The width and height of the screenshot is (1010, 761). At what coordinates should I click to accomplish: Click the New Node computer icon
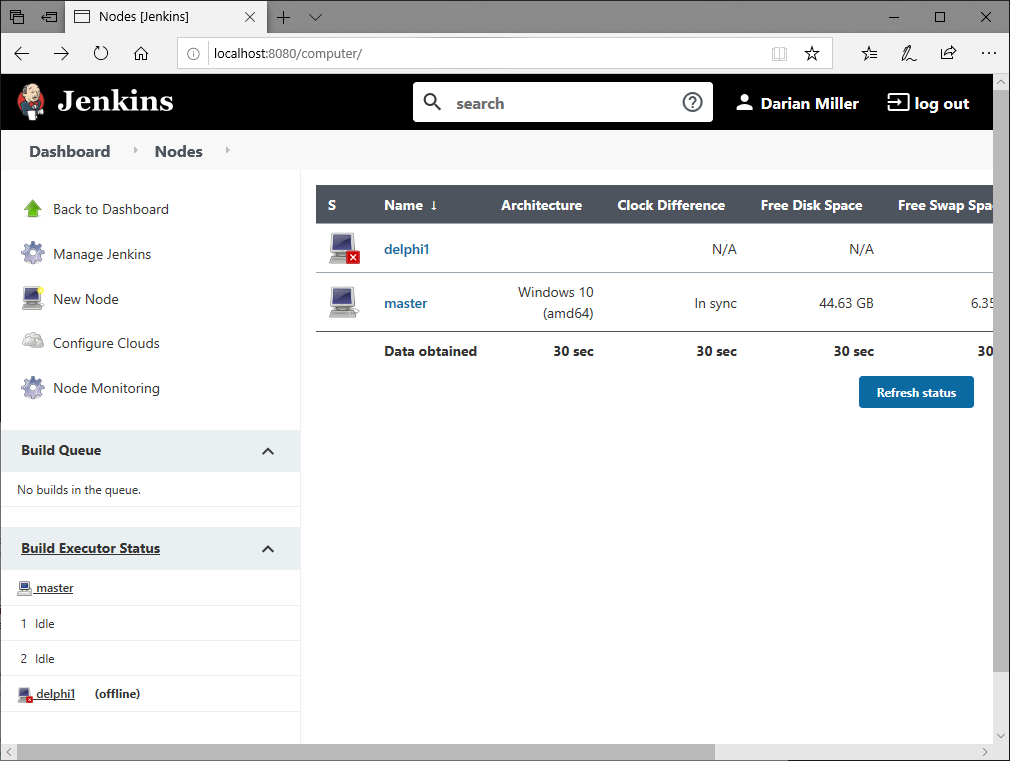(x=33, y=298)
